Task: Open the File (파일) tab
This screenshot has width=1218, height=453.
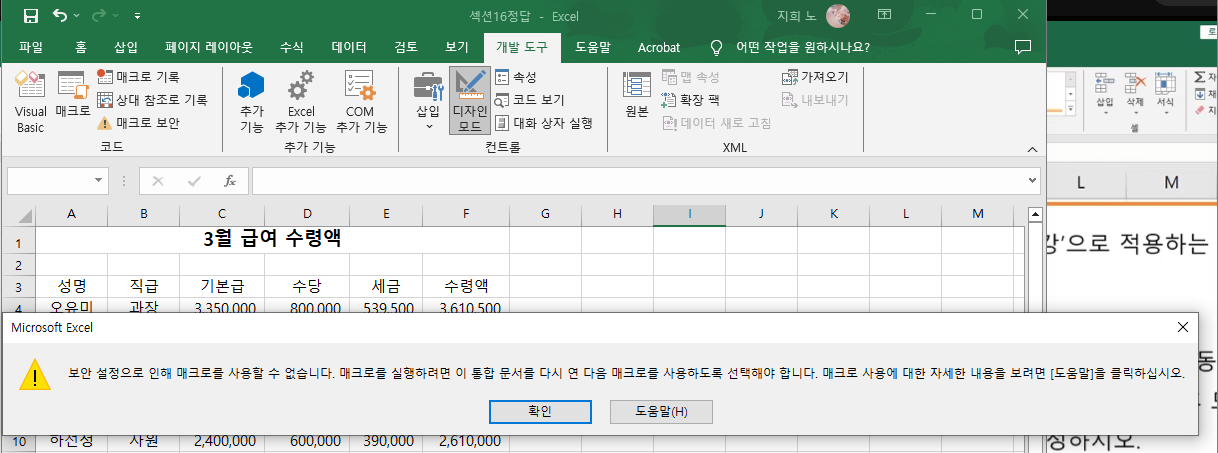Action: click(31, 47)
